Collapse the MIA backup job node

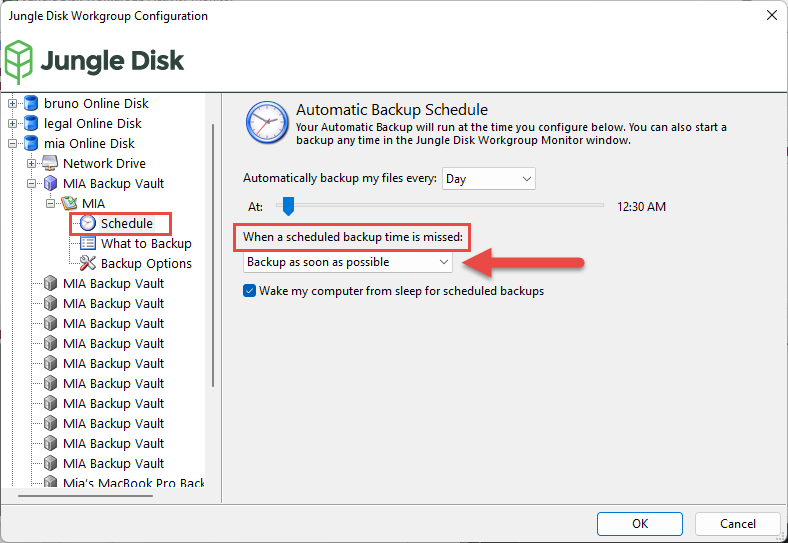tap(50, 204)
